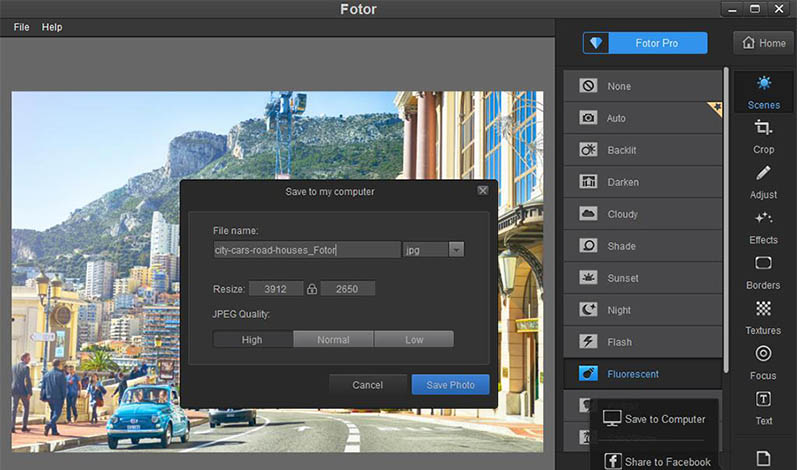
Task: Select the Adjust pencil tool
Action: (x=763, y=181)
